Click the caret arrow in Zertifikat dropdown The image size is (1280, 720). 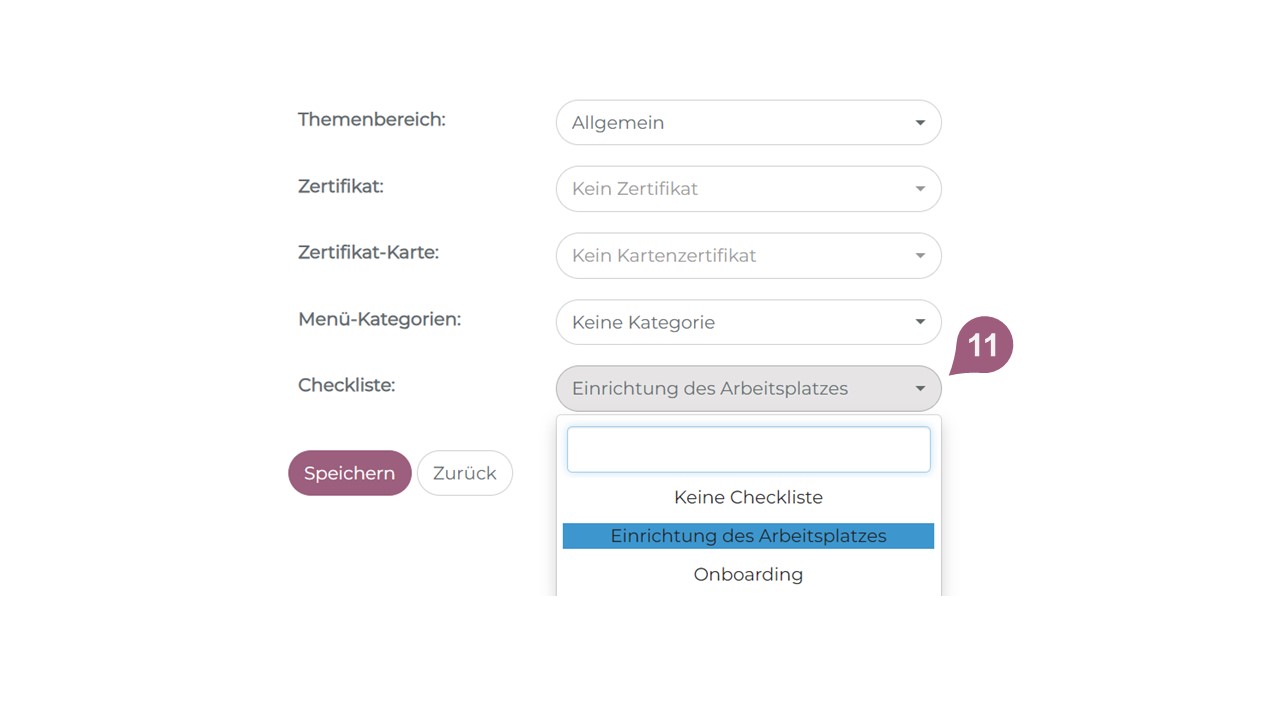point(920,189)
